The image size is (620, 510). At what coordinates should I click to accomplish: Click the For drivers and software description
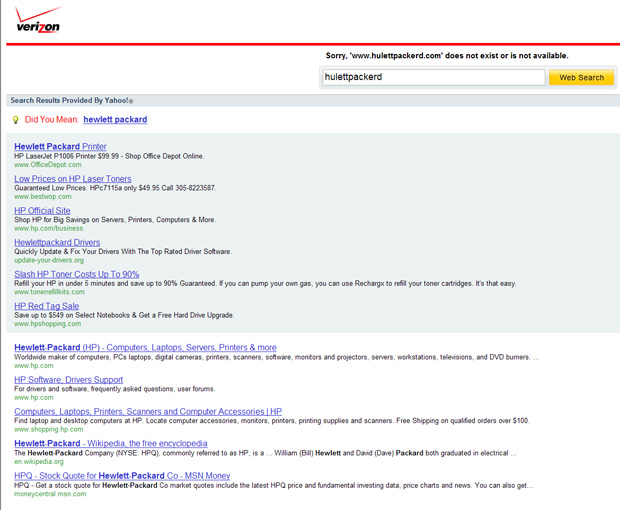115,389
